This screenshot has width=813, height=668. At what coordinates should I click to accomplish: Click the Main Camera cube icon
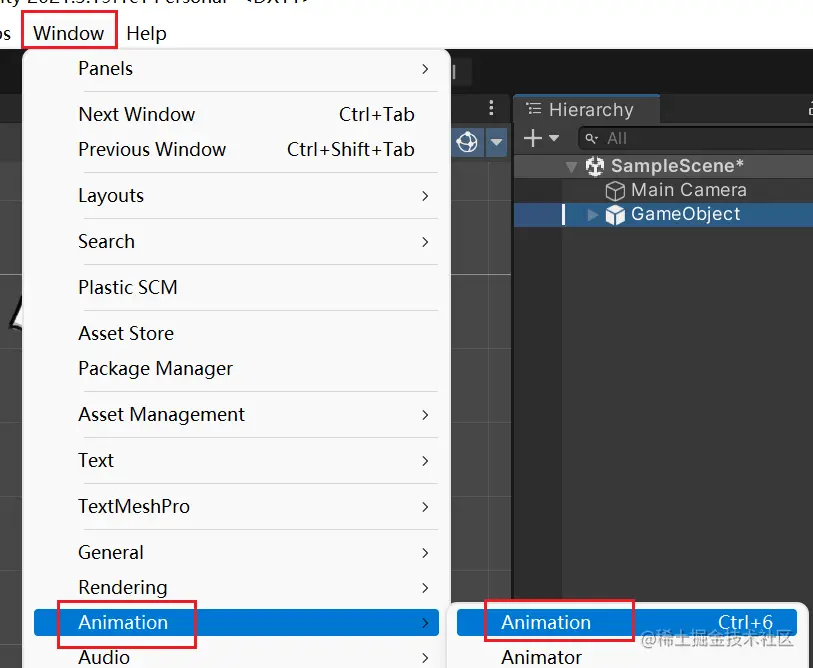coord(615,190)
